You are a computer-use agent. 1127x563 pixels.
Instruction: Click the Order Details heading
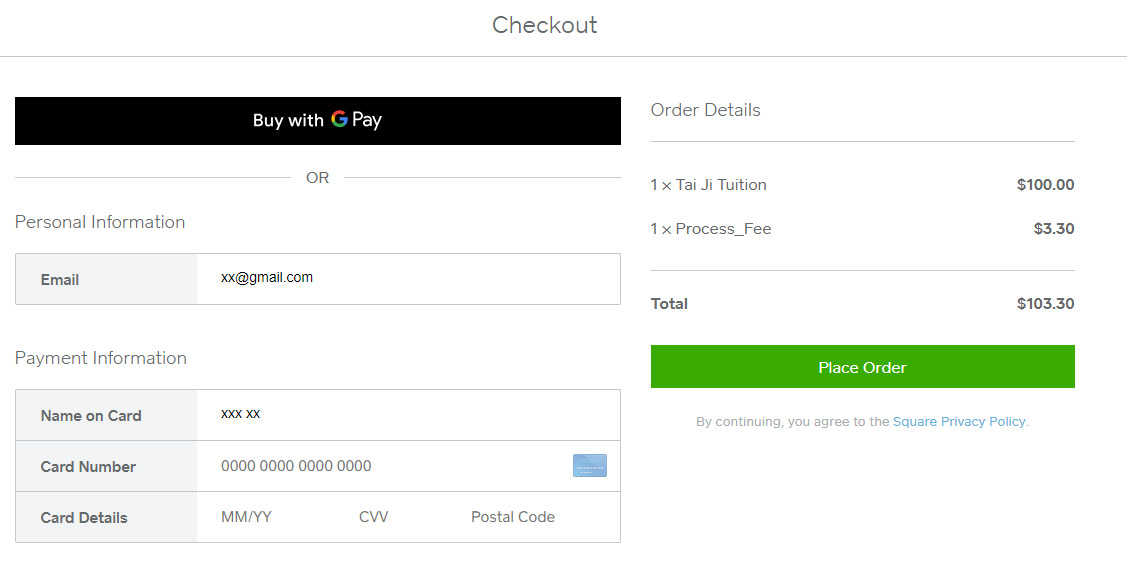[x=705, y=110]
